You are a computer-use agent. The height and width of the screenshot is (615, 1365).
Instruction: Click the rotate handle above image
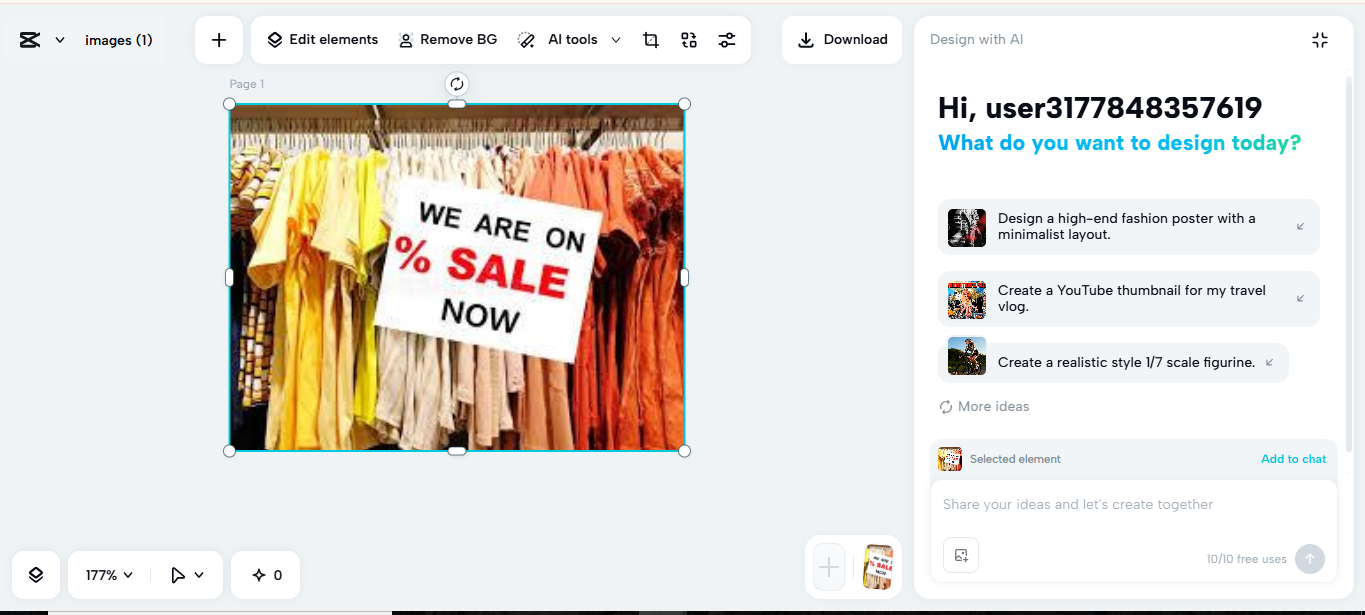tap(457, 84)
